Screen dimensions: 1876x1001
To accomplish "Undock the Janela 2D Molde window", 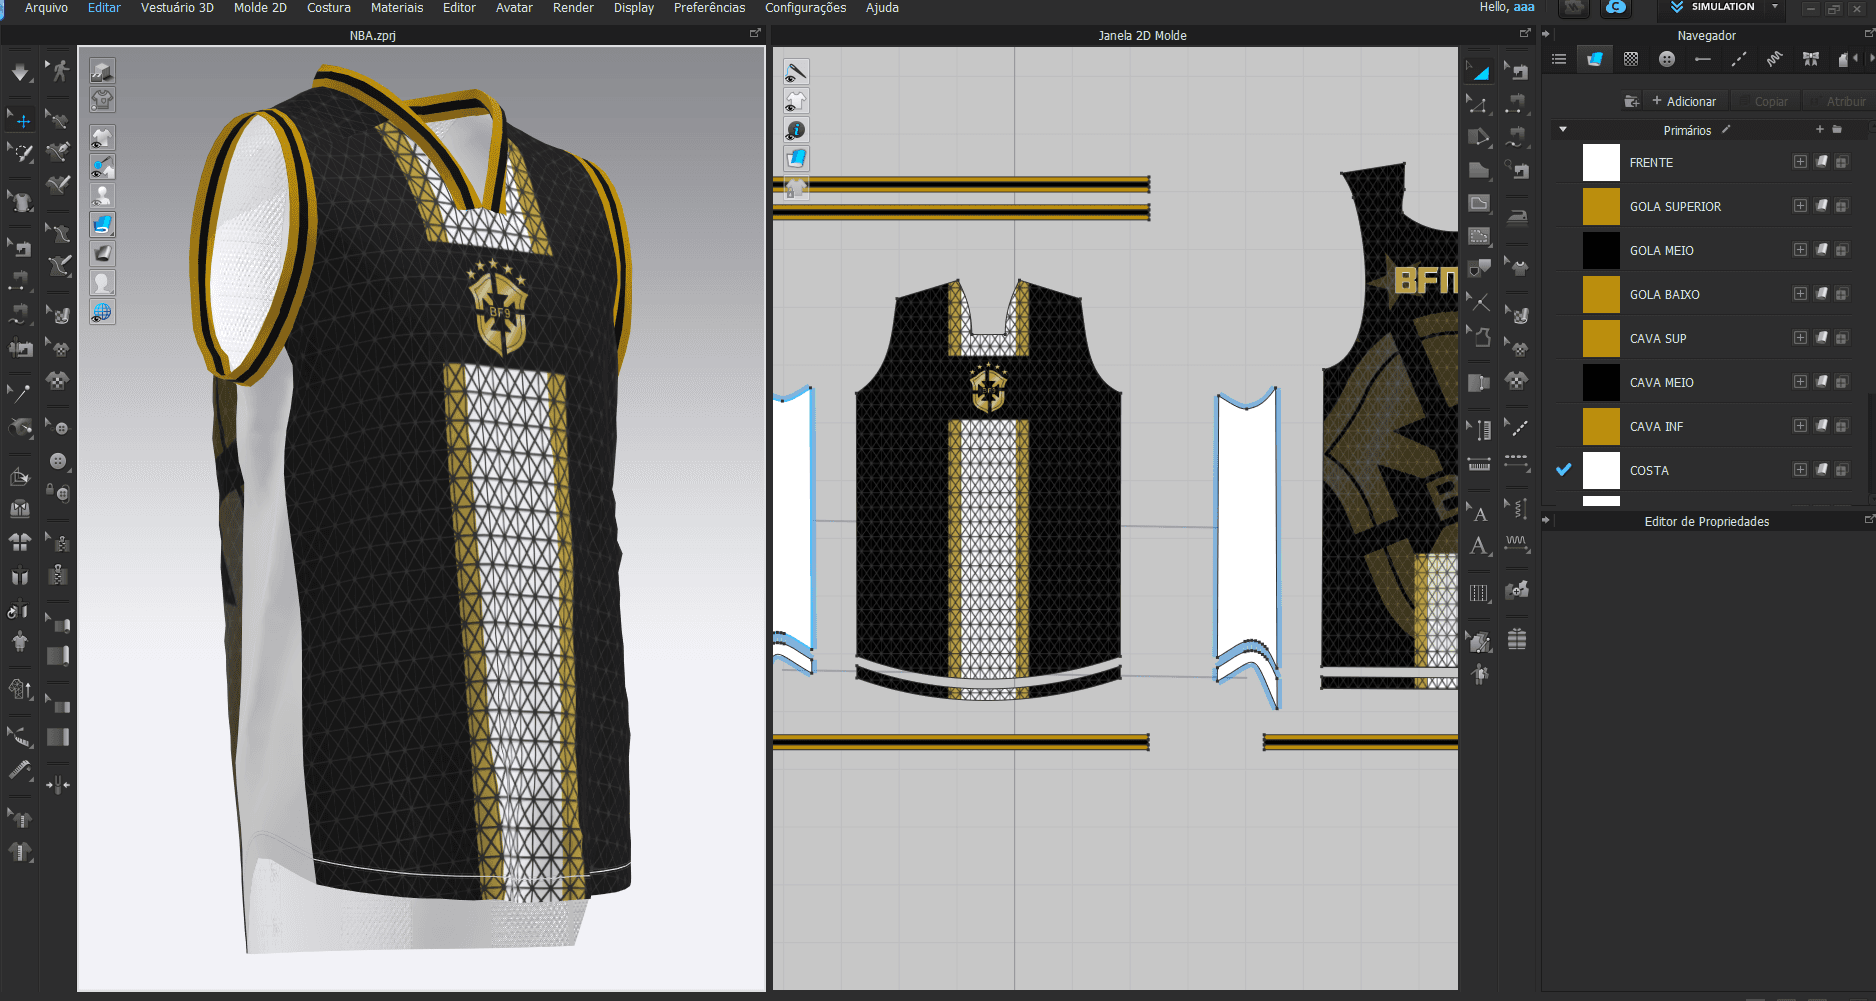I will point(1525,34).
